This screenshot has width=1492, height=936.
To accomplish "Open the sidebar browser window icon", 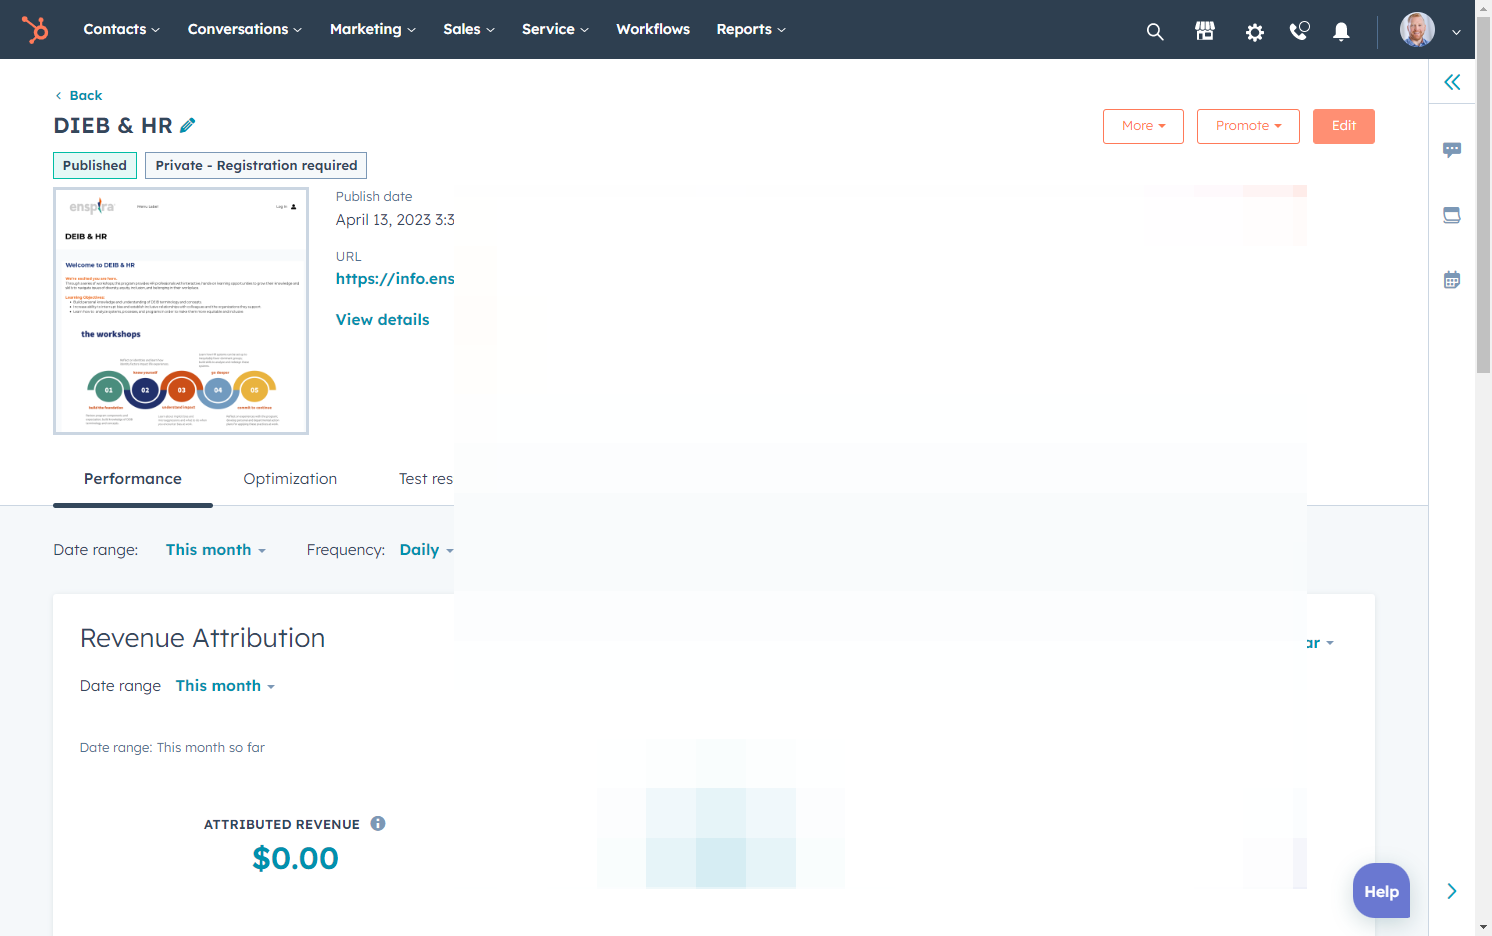I will [x=1452, y=215].
